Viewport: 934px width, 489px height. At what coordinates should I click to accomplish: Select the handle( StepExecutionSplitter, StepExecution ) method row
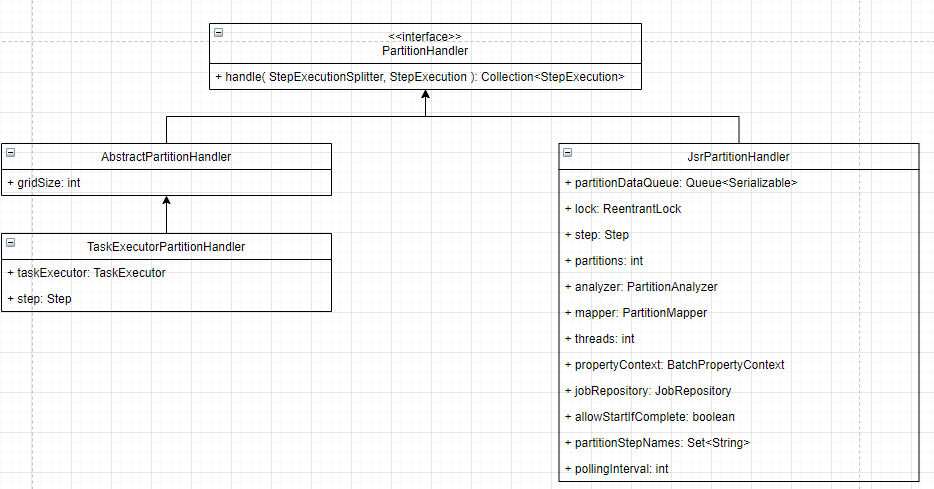click(x=425, y=77)
